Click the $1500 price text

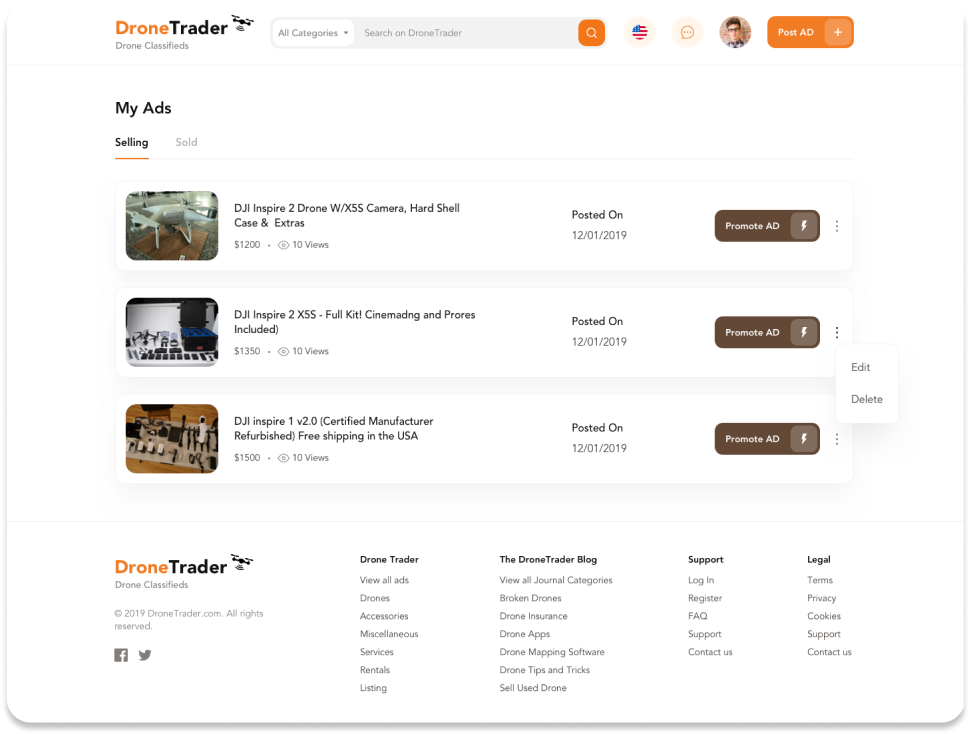(247, 458)
